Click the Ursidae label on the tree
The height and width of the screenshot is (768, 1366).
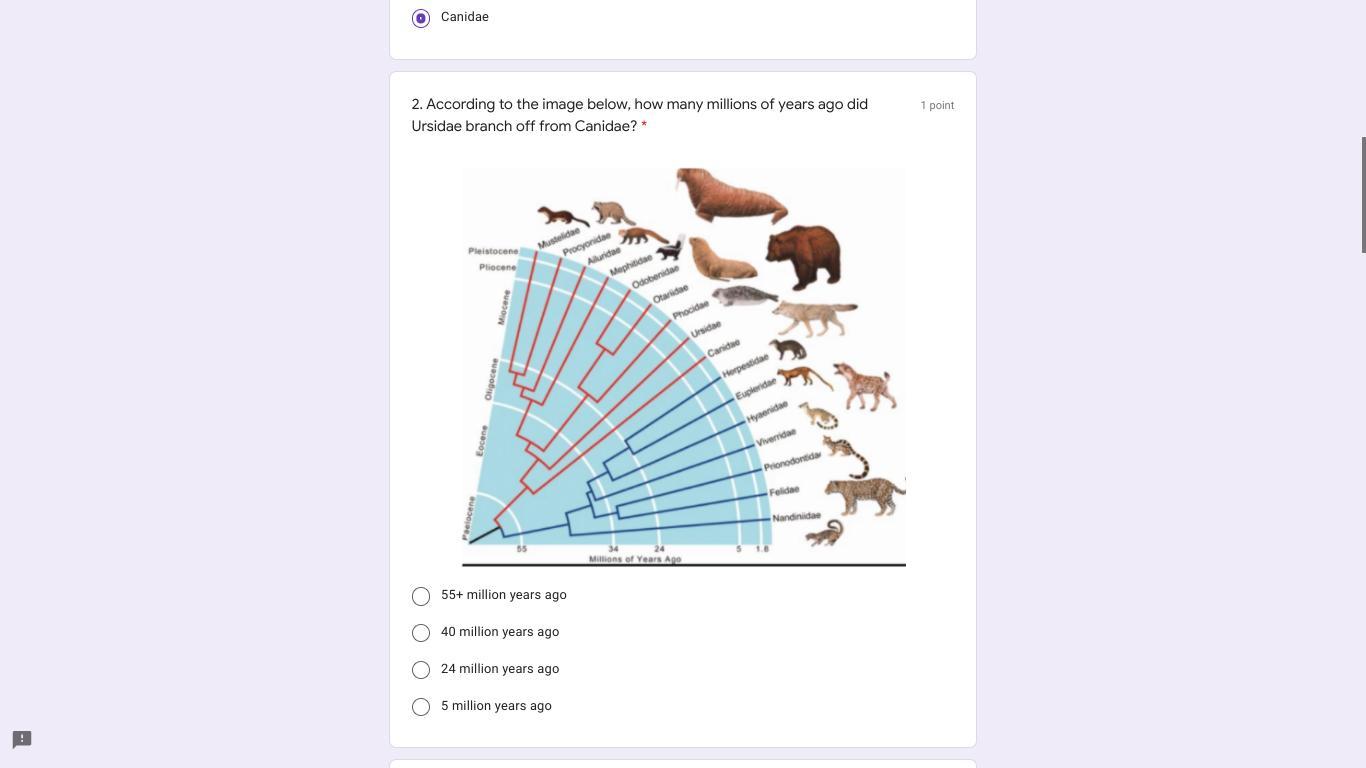click(x=705, y=329)
